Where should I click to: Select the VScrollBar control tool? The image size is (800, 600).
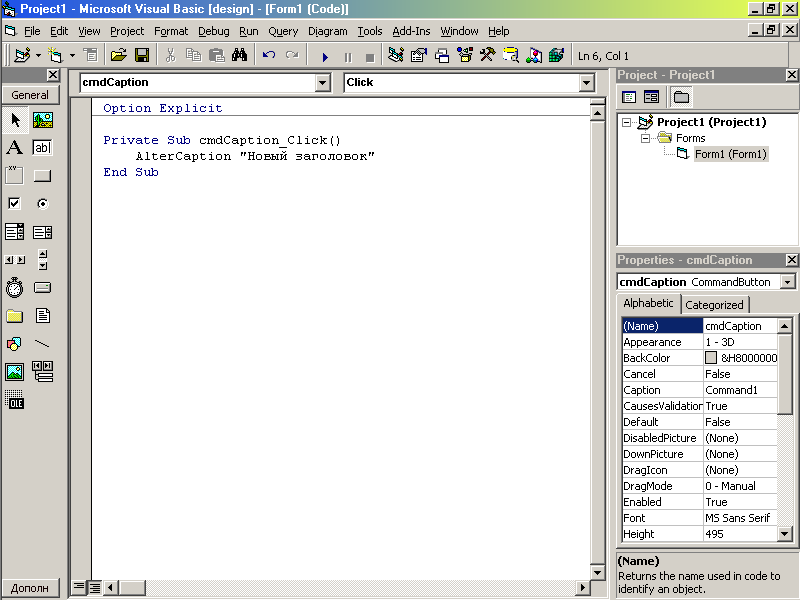[43, 260]
